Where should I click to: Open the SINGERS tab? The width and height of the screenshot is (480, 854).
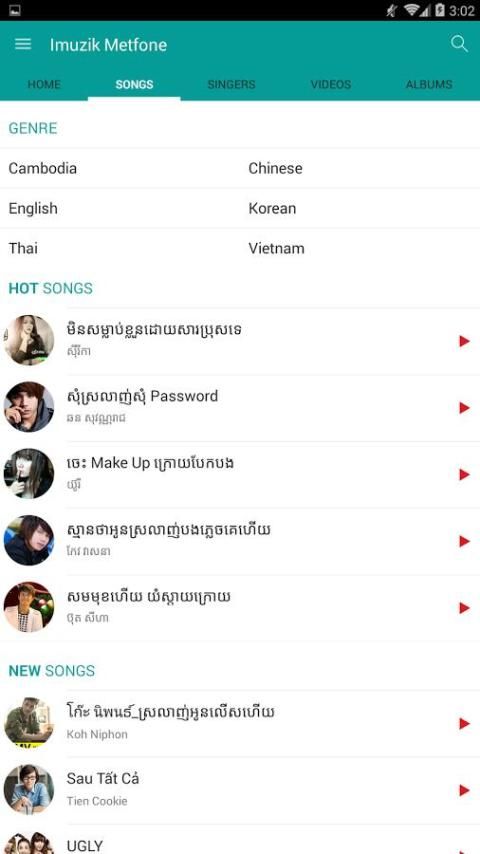pos(231,84)
